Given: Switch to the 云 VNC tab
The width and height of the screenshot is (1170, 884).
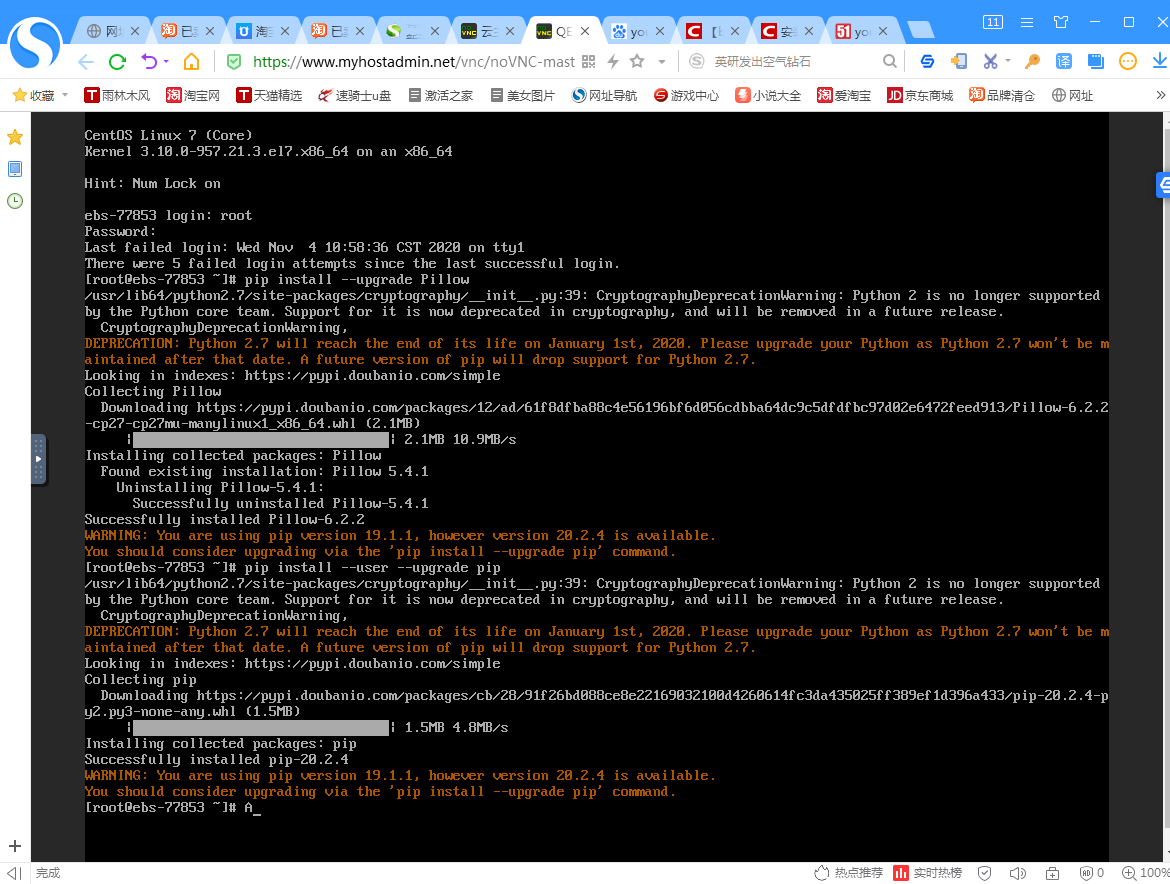Looking at the screenshot, I should 487,31.
